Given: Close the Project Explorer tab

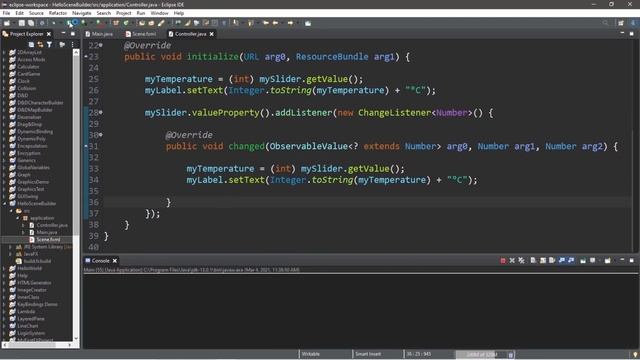Looking at the screenshot, I should pos(49,34).
